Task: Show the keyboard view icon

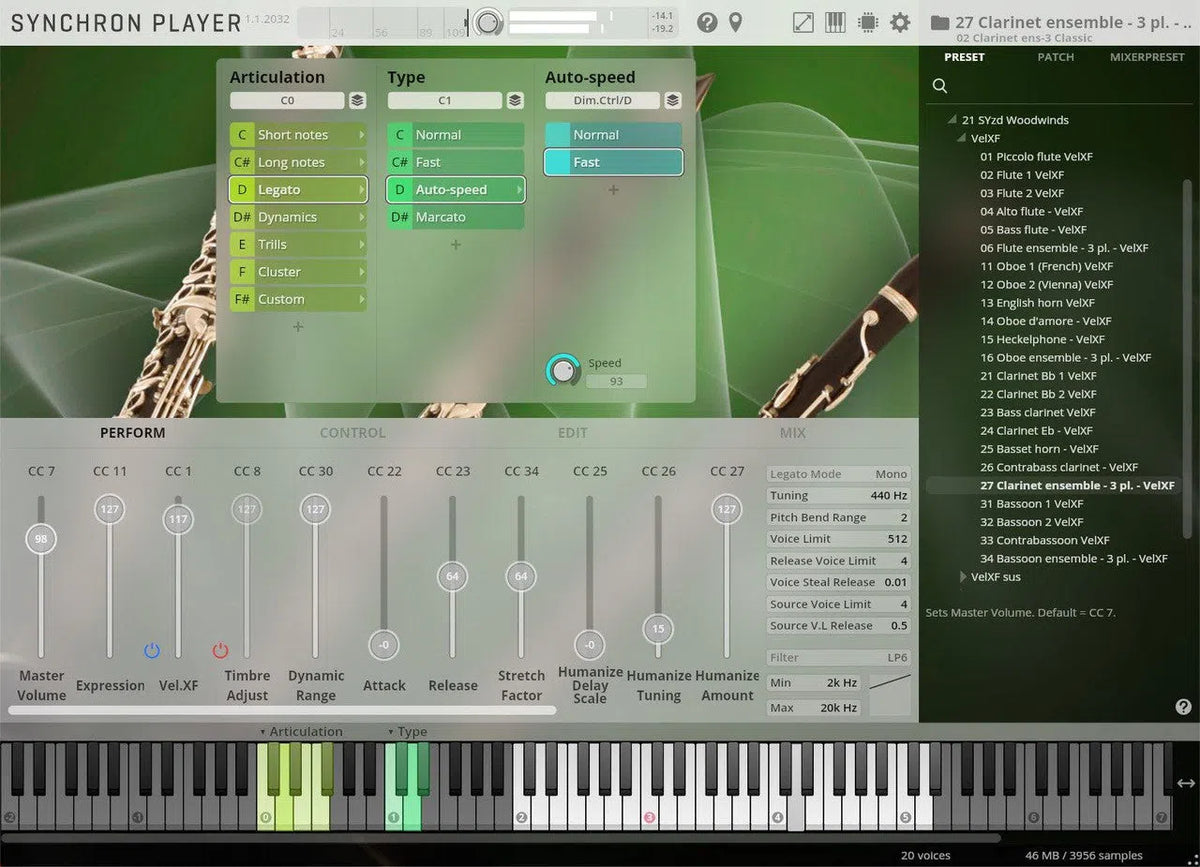Action: click(x=835, y=22)
